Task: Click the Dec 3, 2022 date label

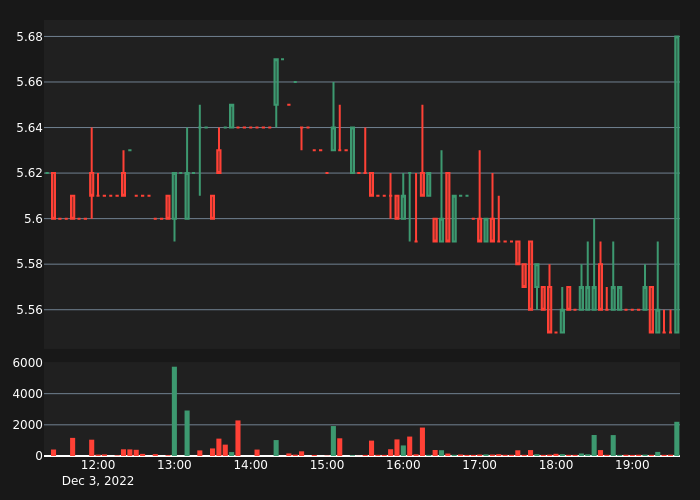Action: tap(98, 481)
